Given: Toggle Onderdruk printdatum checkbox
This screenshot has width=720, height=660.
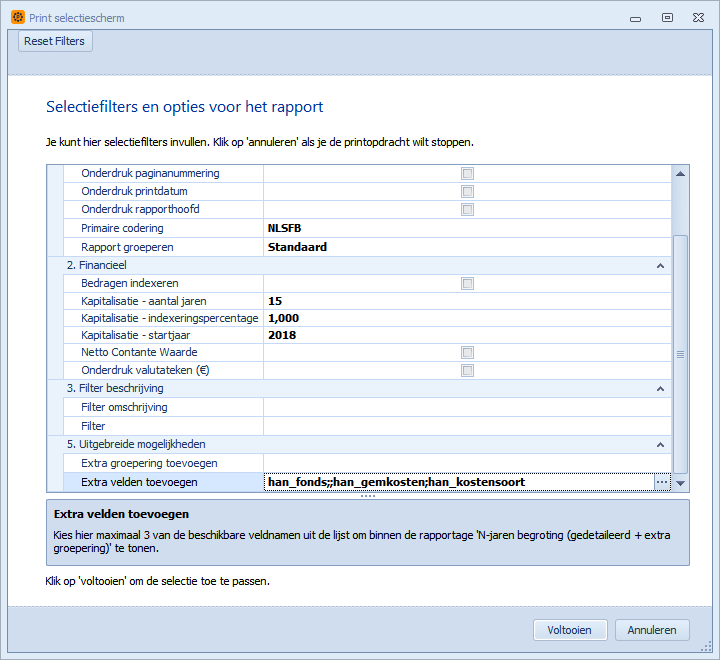Looking at the screenshot, I should coord(467,191).
